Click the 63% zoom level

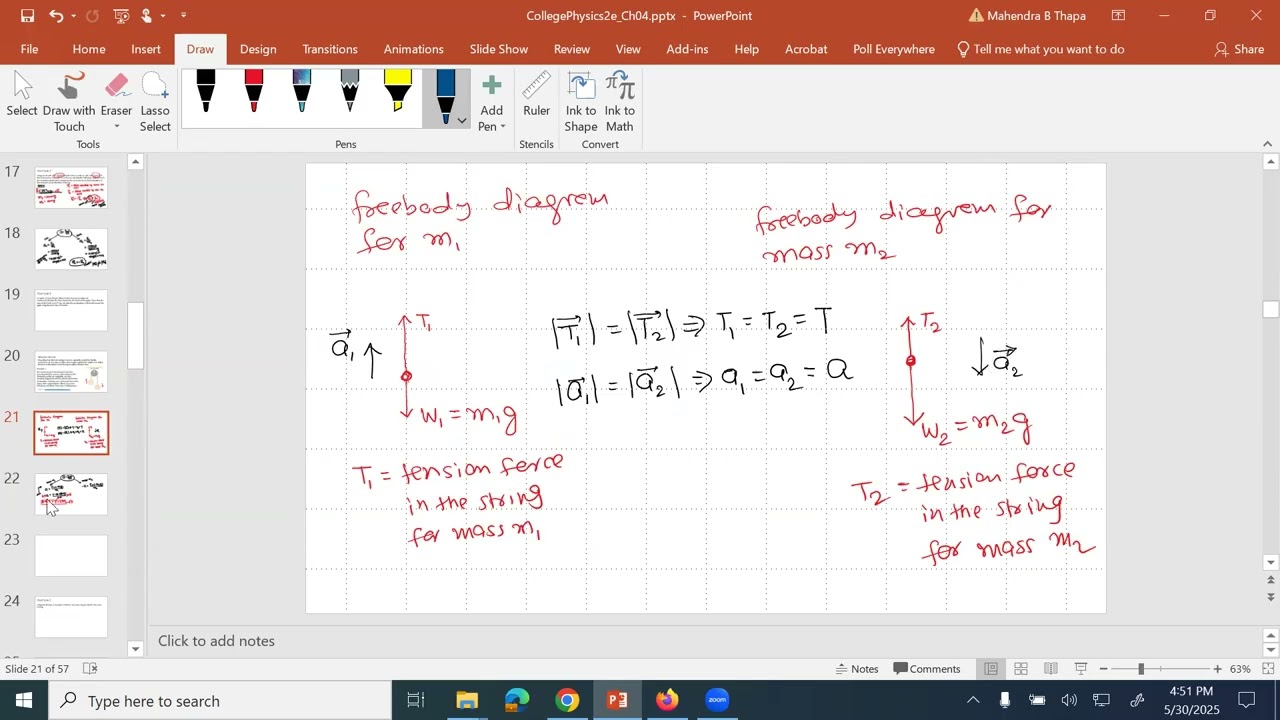(x=1241, y=669)
